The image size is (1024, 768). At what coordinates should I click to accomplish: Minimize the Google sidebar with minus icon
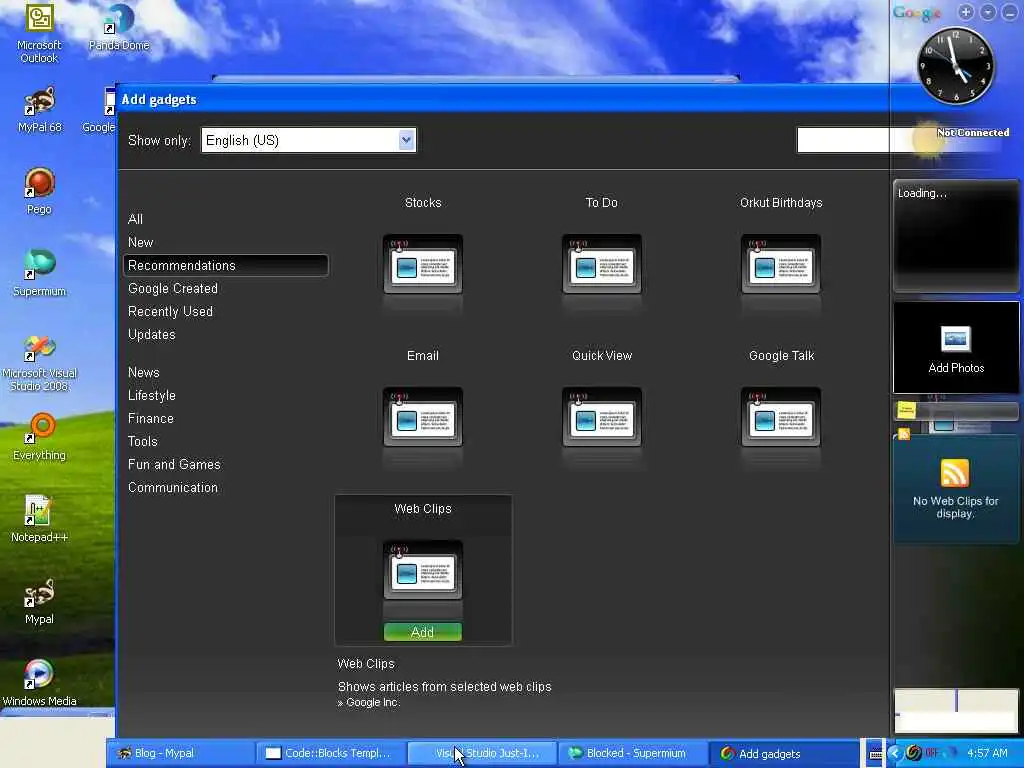click(x=1010, y=12)
